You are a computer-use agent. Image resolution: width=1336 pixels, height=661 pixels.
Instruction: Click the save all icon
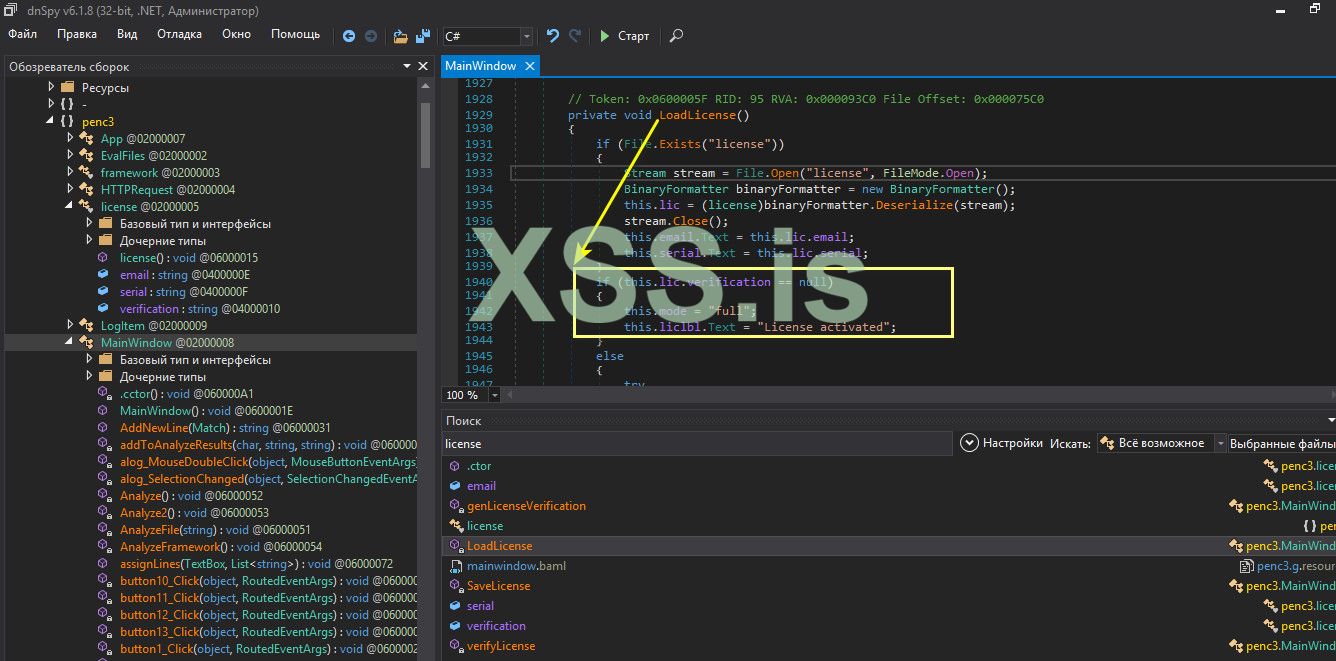[x=423, y=36]
